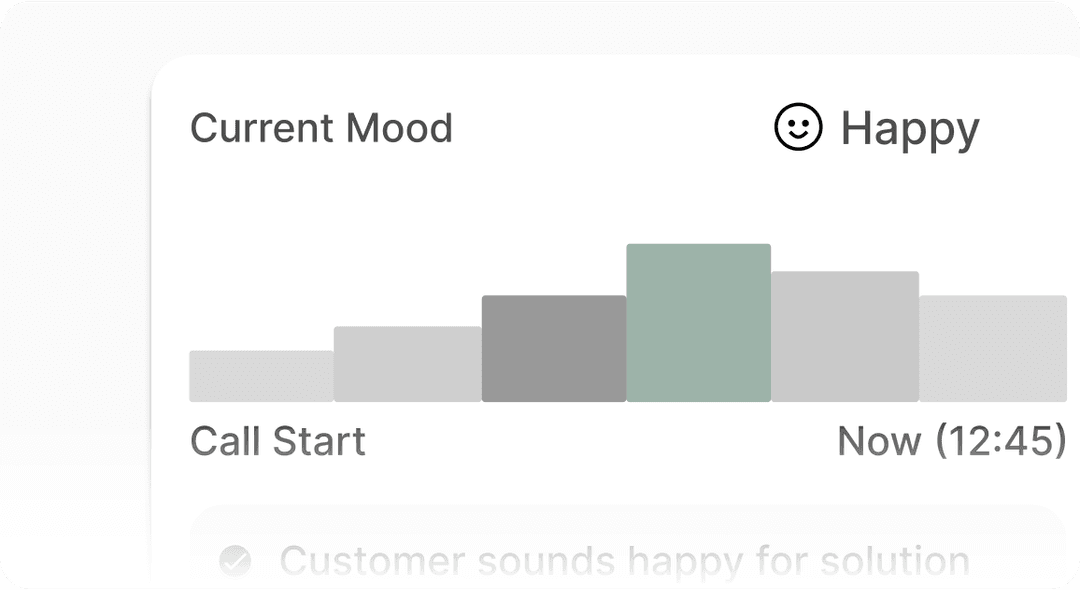The image size is (1080, 590).
Task: Open the Customer sounds happy for solution note
Action: tap(624, 560)
